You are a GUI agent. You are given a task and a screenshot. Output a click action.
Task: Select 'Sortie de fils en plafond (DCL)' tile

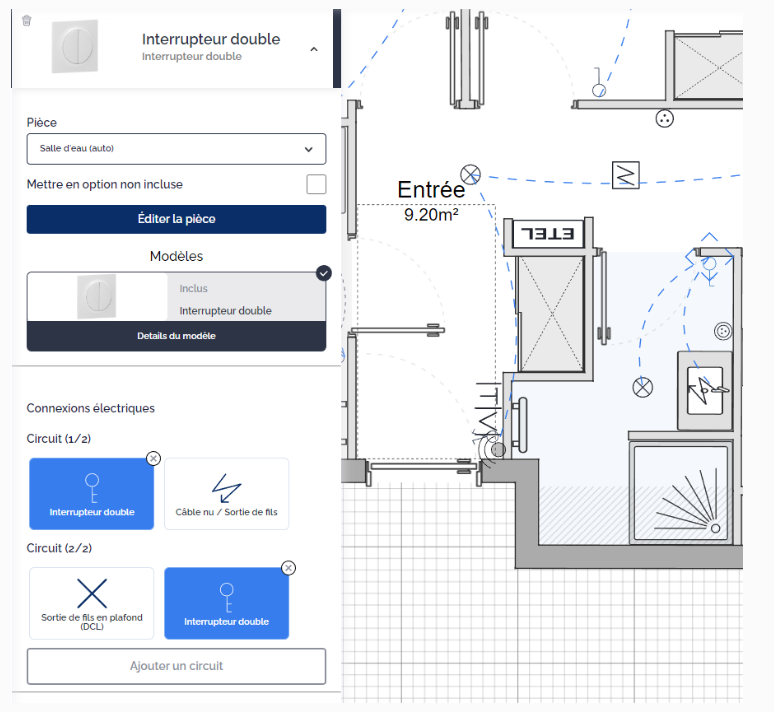point(92,603)
